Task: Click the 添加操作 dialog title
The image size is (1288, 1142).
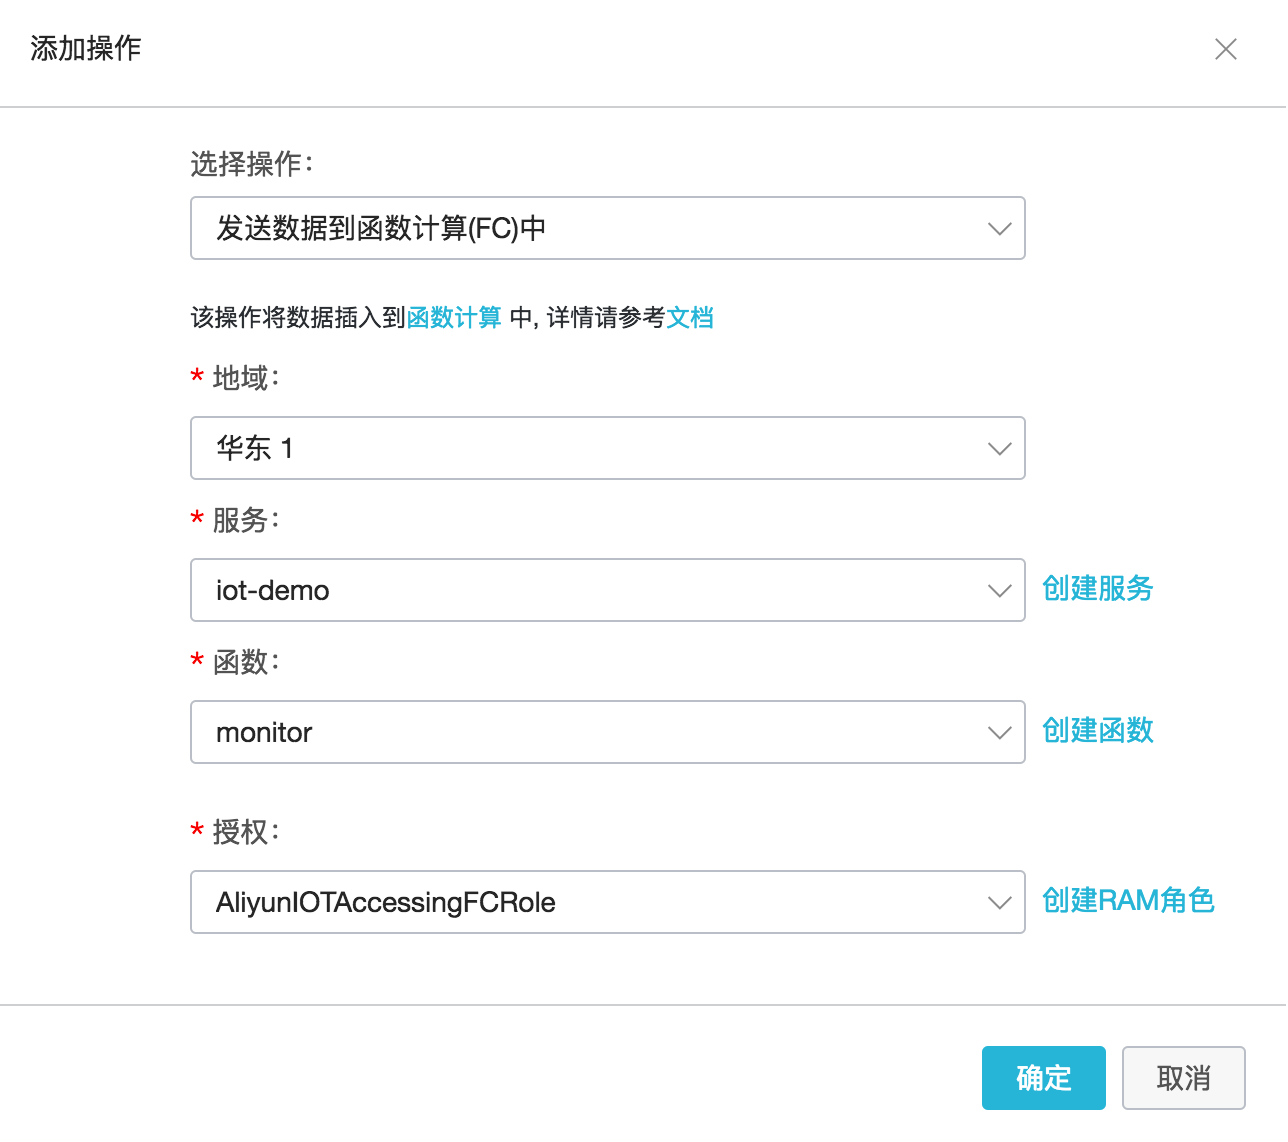Action: point(85,48)
